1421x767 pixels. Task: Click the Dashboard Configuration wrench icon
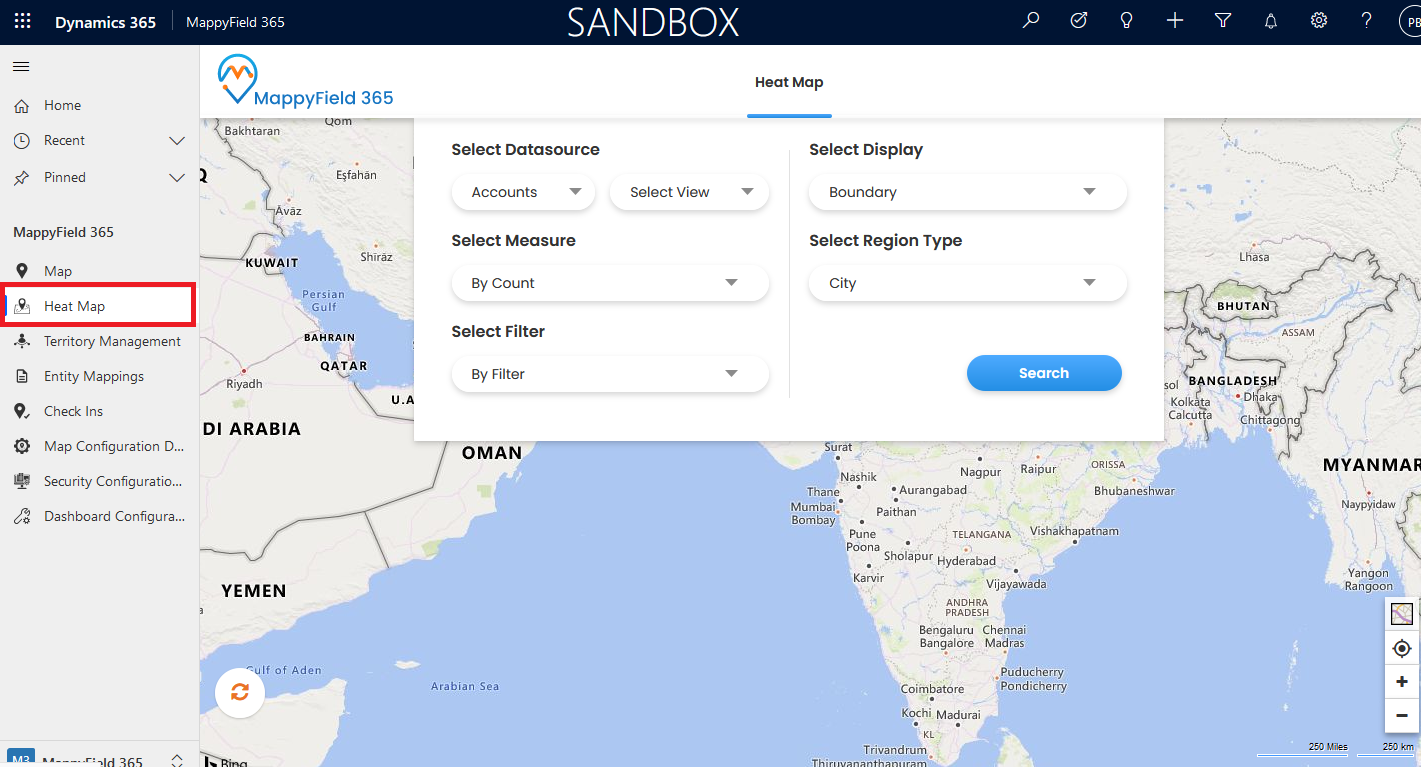[x=22, y=516]
